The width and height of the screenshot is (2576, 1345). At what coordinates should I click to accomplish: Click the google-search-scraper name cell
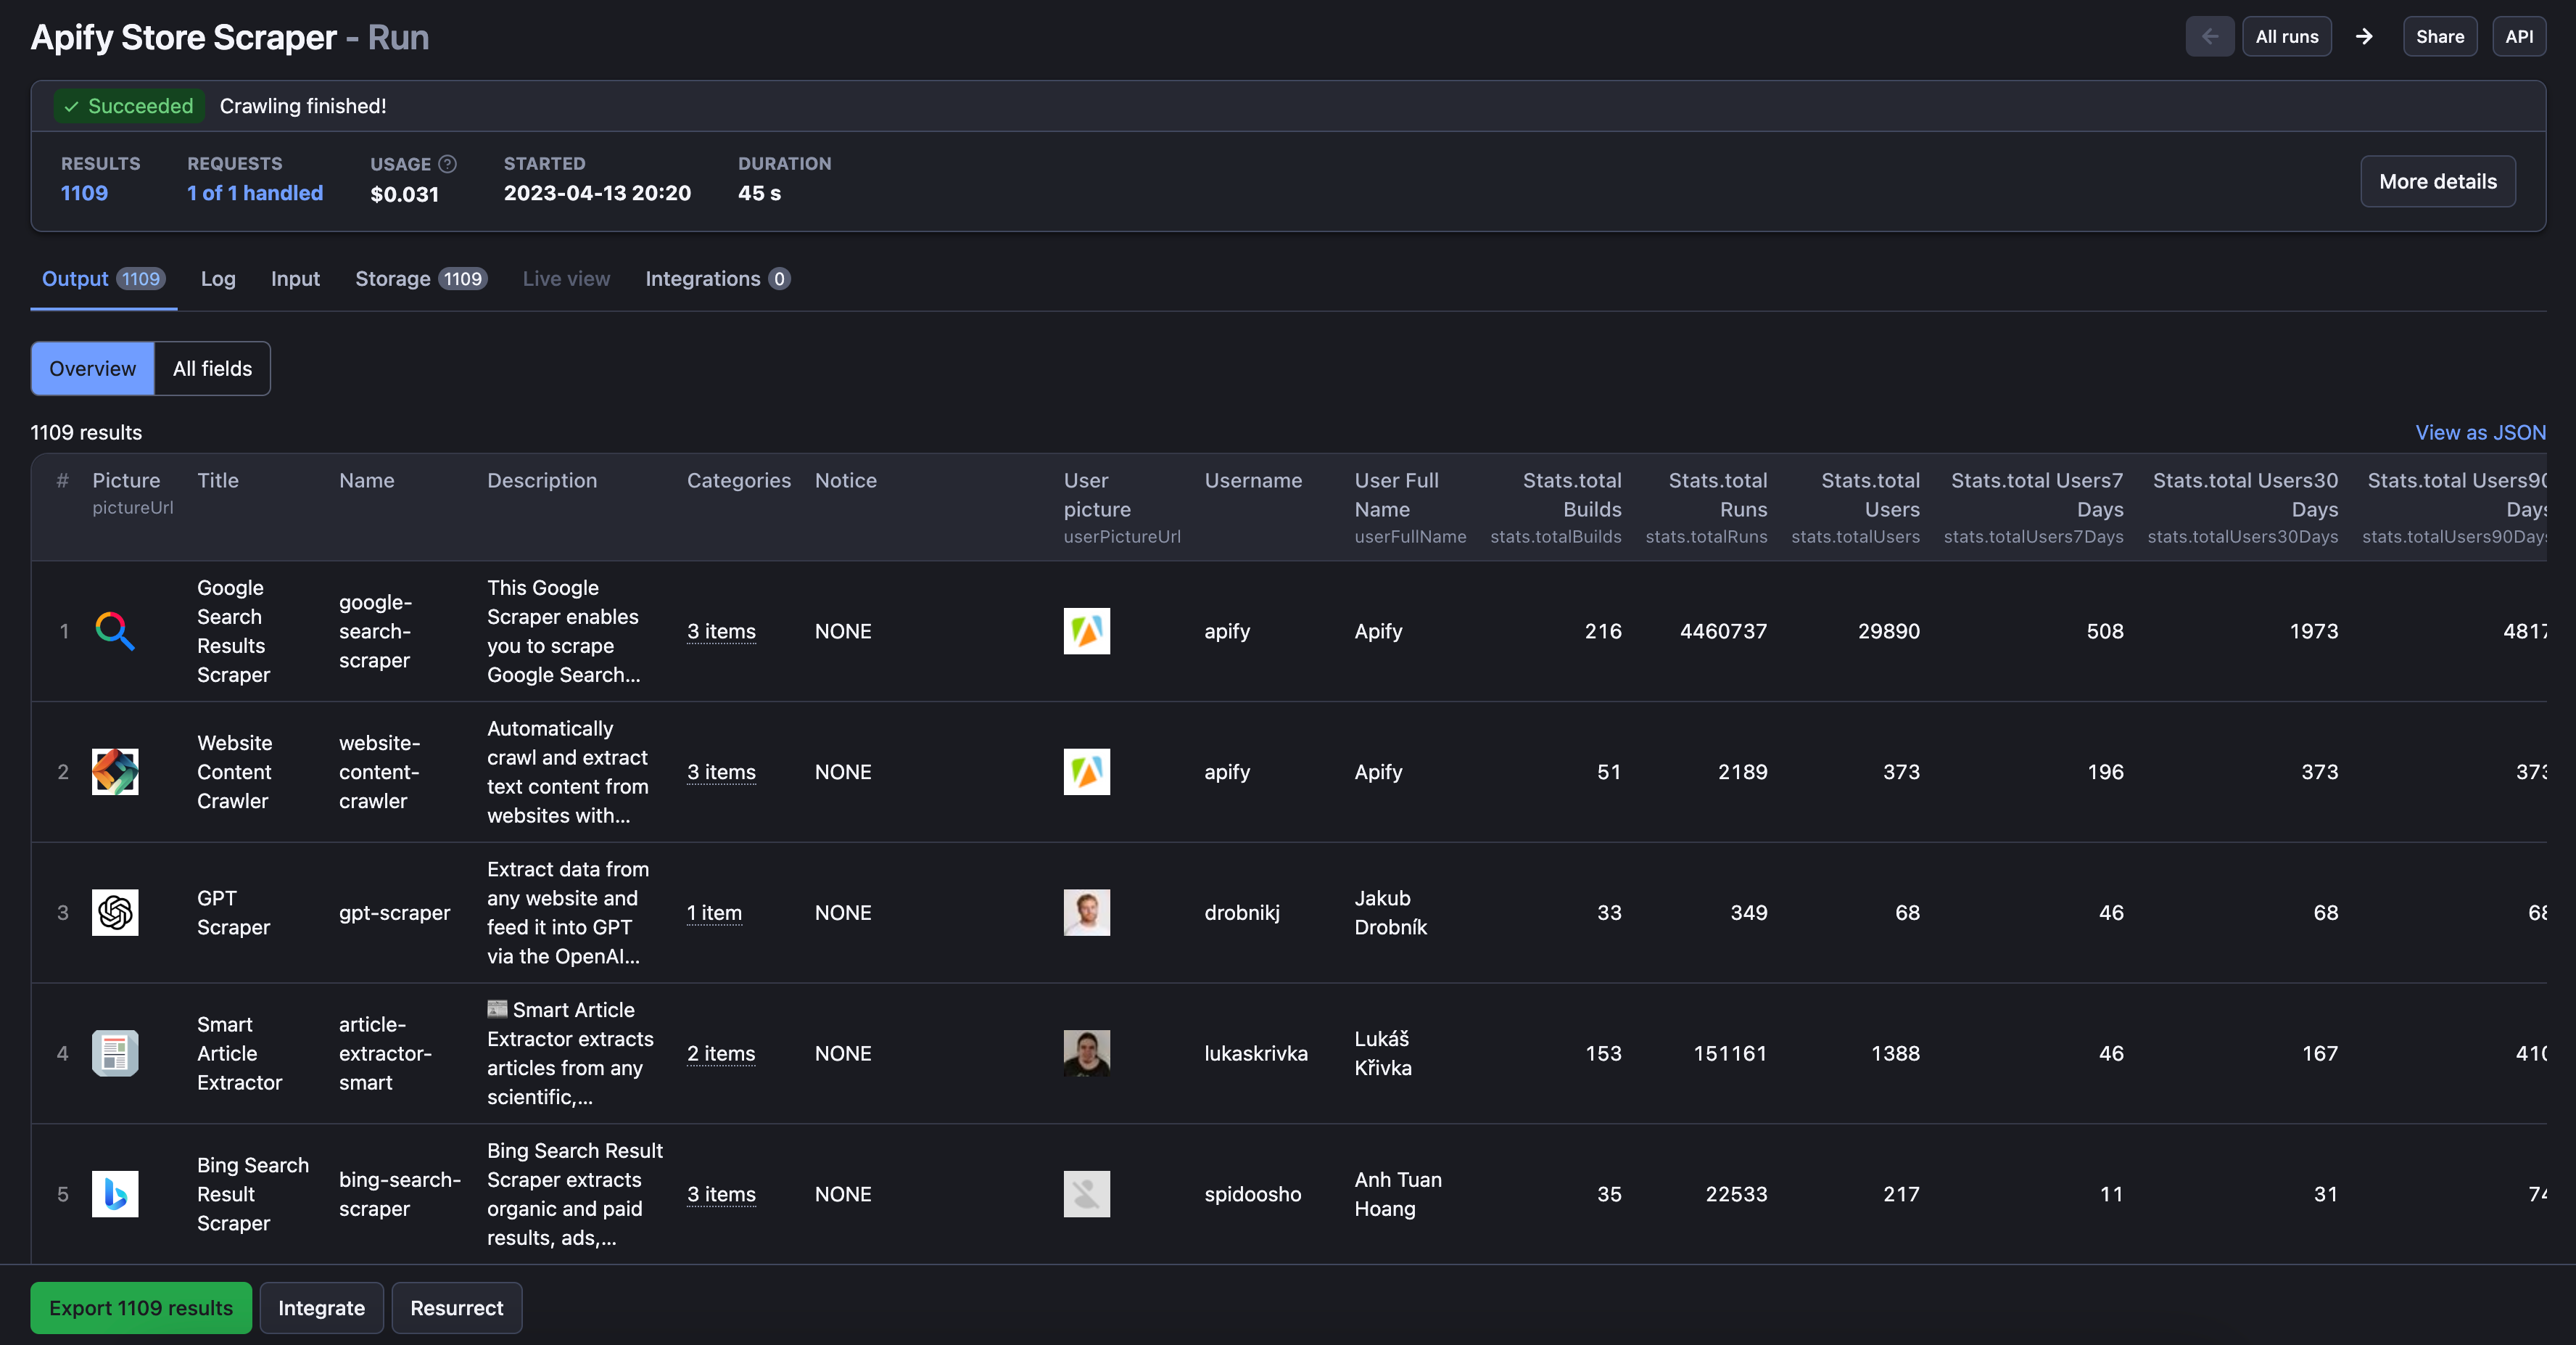coord(375,631)
